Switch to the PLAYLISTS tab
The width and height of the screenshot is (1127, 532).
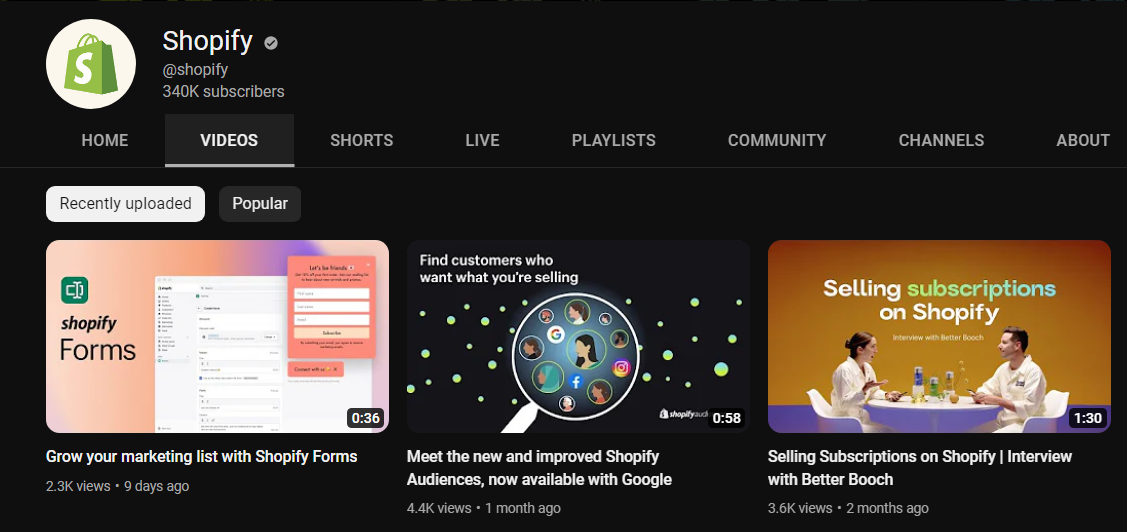[x=614, y=140]
